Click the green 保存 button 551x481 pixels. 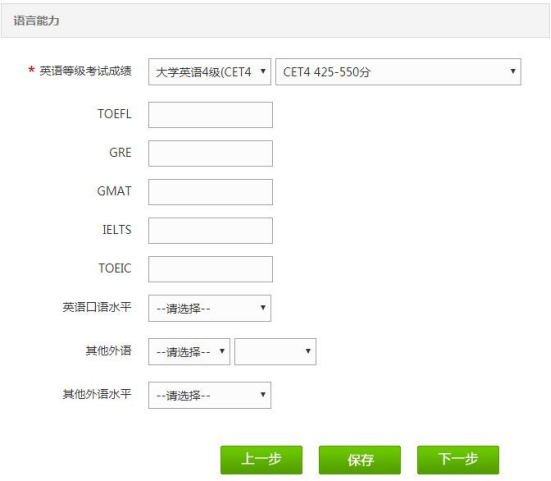(x=359, y=460)
